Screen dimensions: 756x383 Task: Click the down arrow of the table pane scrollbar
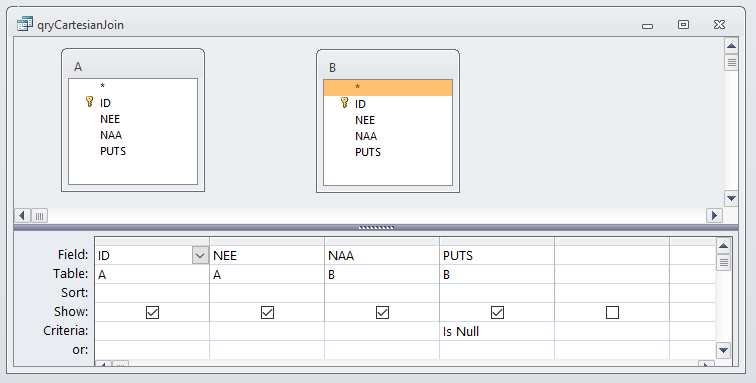731,198
